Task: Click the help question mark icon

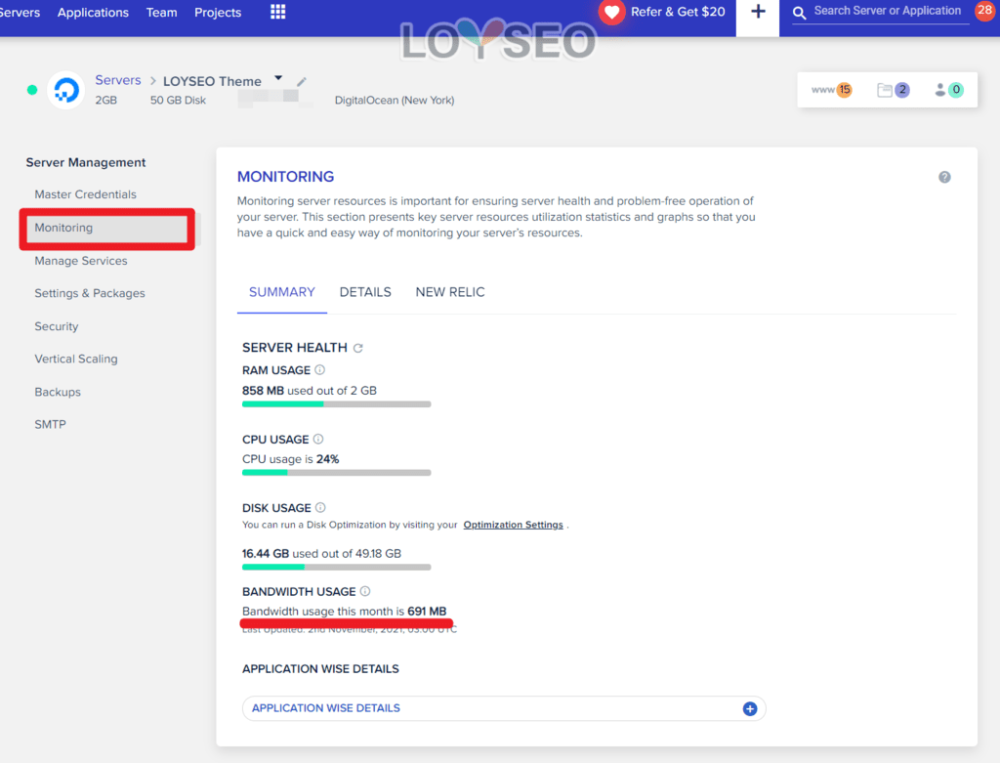Action: coord(945,177)
